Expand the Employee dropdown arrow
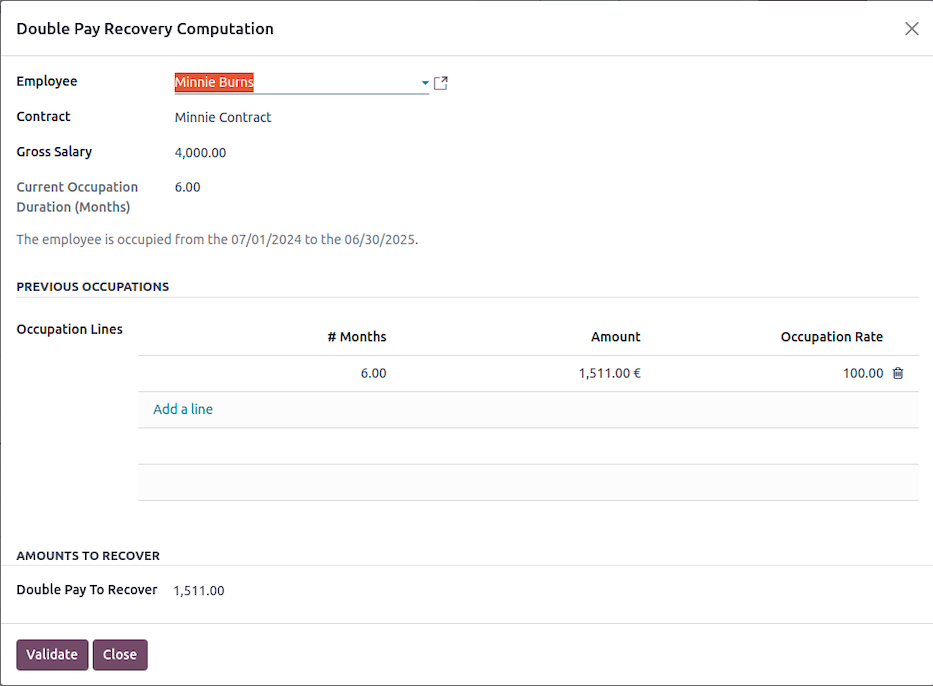Viewport: 933px width, 686px height. (425, 83)
